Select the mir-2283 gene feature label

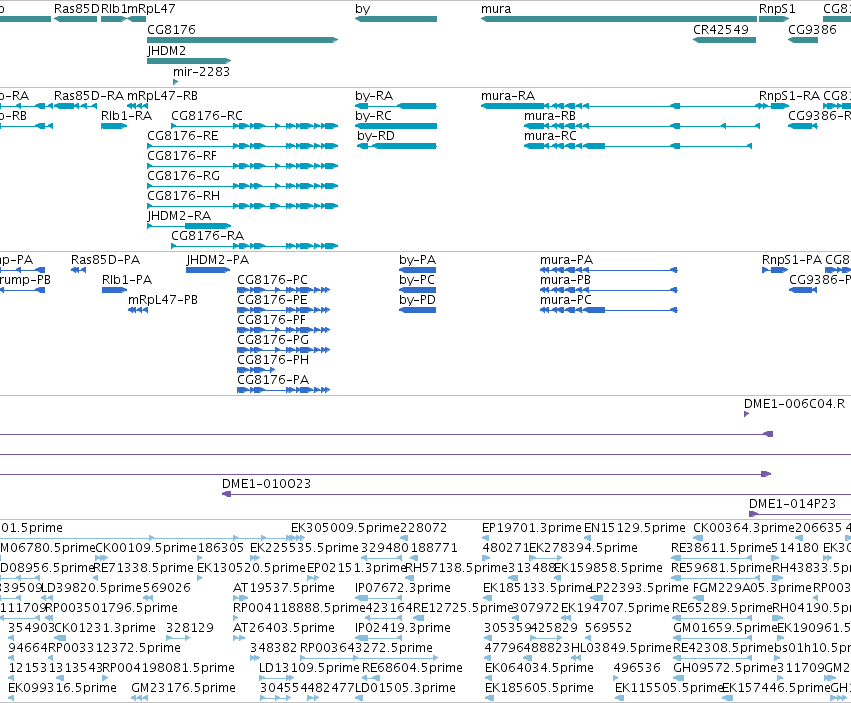coord(201,72)
